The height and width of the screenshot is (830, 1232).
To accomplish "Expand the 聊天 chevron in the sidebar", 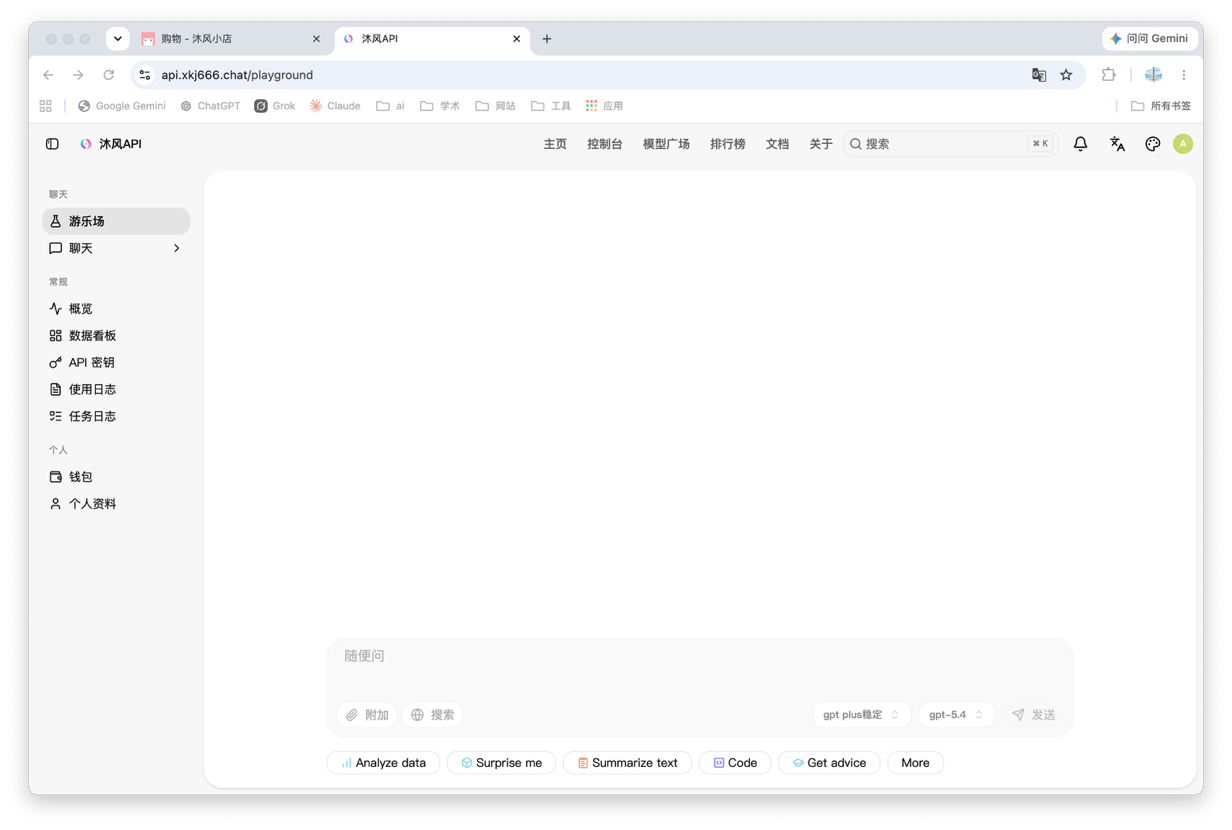I will click(x=177, y=248).
